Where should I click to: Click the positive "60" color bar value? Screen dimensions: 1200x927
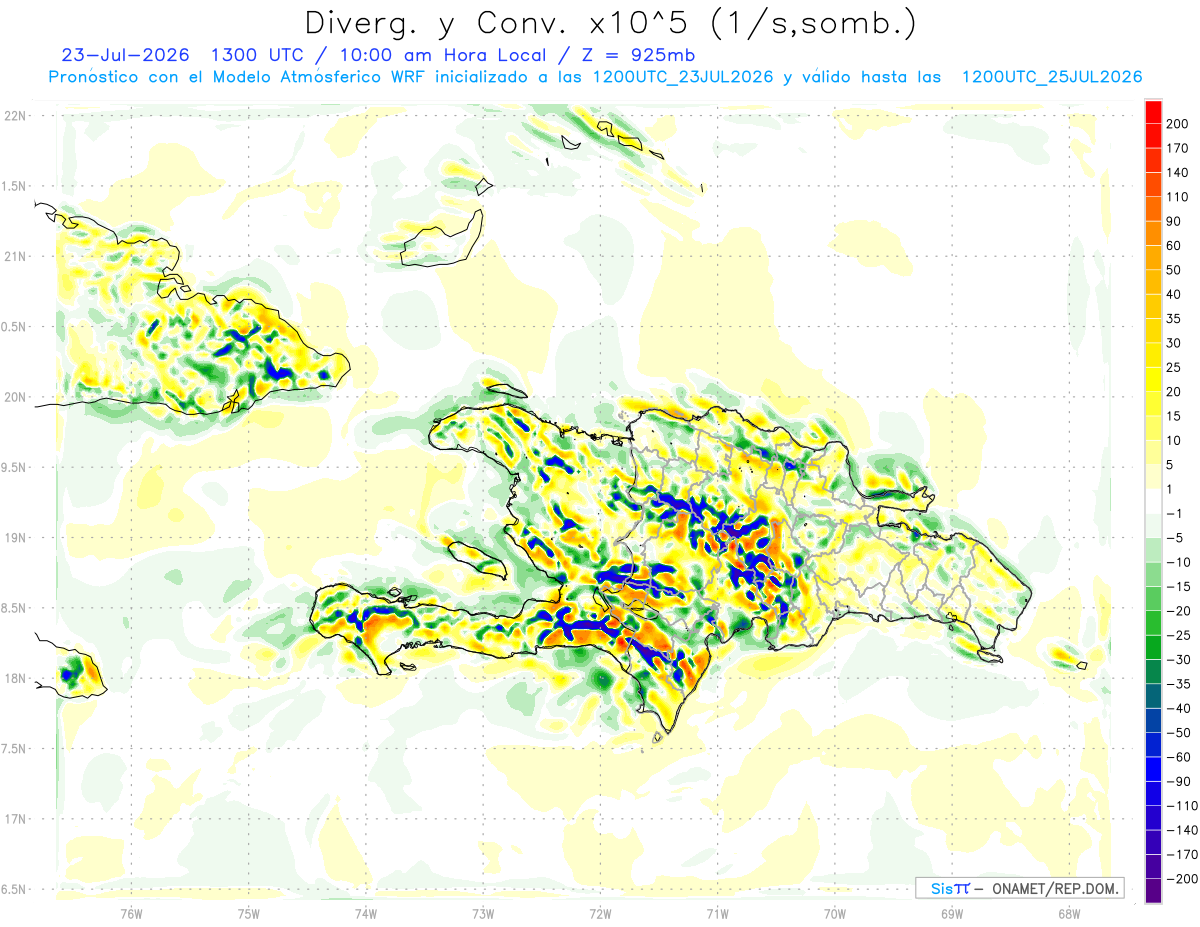1175,246
